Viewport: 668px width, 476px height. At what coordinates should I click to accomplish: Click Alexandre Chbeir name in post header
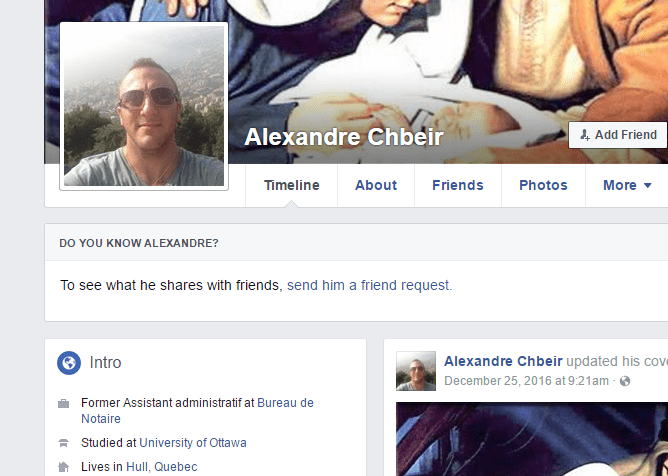tap(503, 361)
